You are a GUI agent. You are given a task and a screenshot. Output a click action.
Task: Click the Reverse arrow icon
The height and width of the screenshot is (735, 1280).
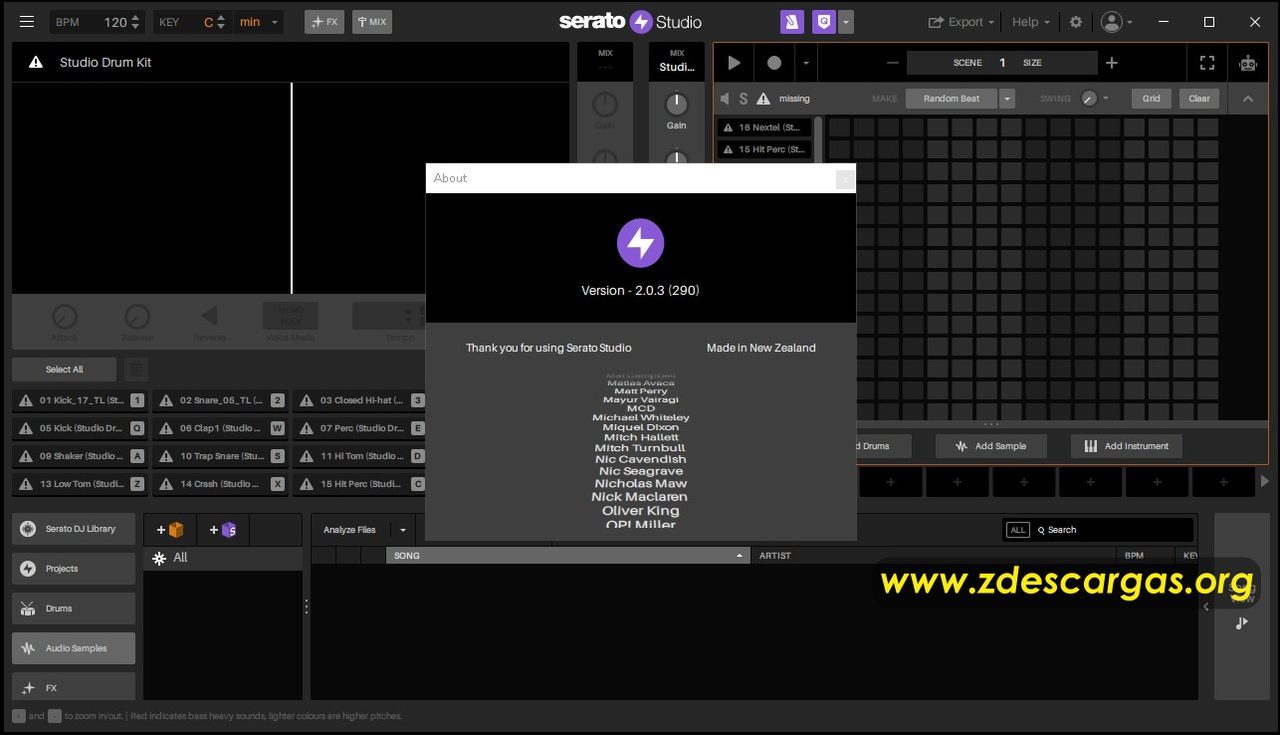tap(209, 317)
